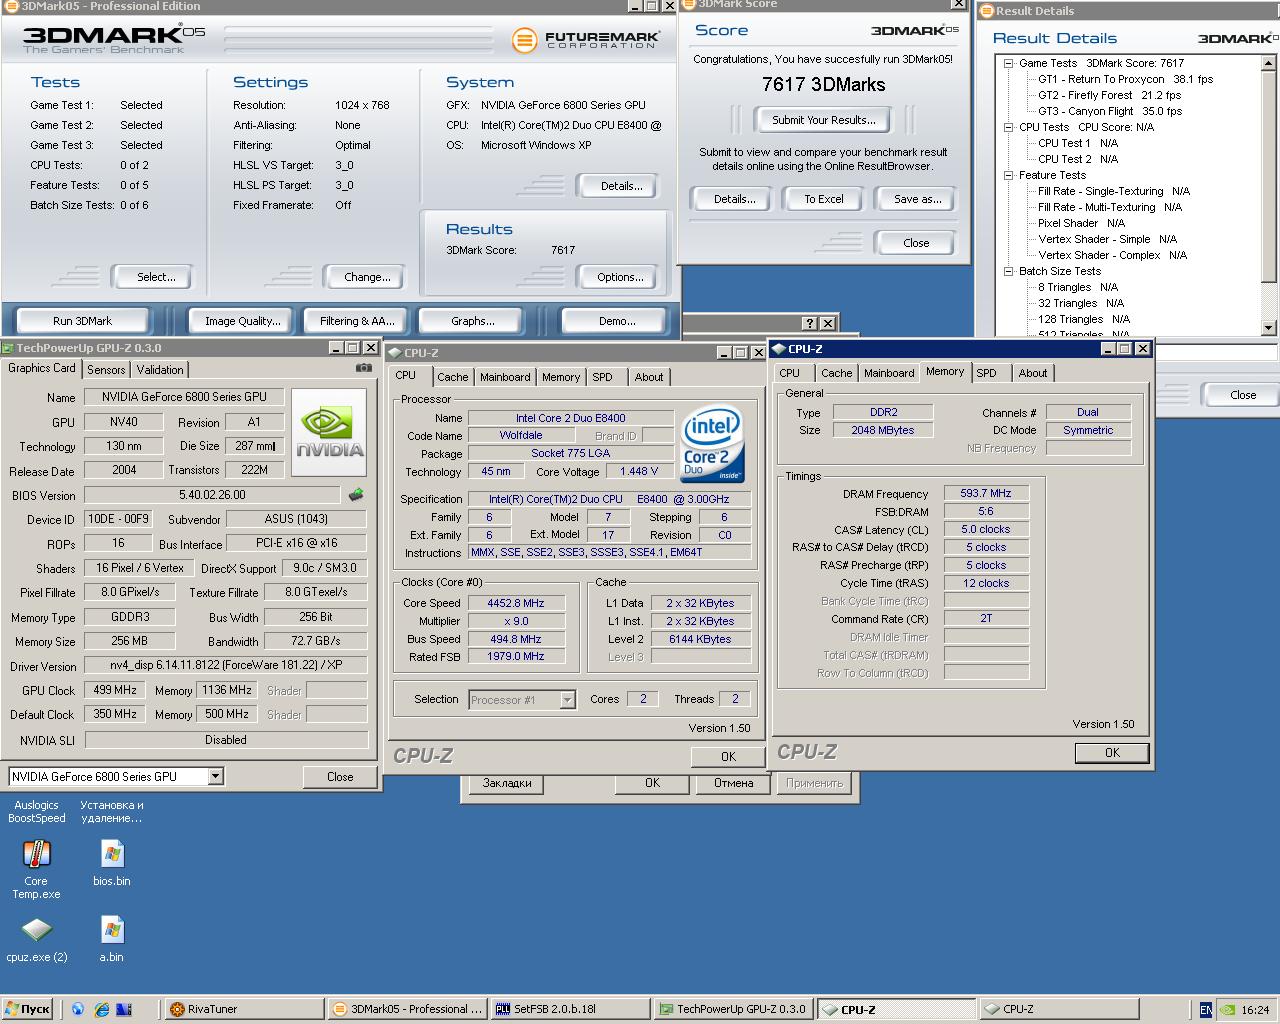Image resolution: width=1280 pixels, height=1024 pixels.
Task: Click Filtering & AA... button
Action: tap(357, 321)
